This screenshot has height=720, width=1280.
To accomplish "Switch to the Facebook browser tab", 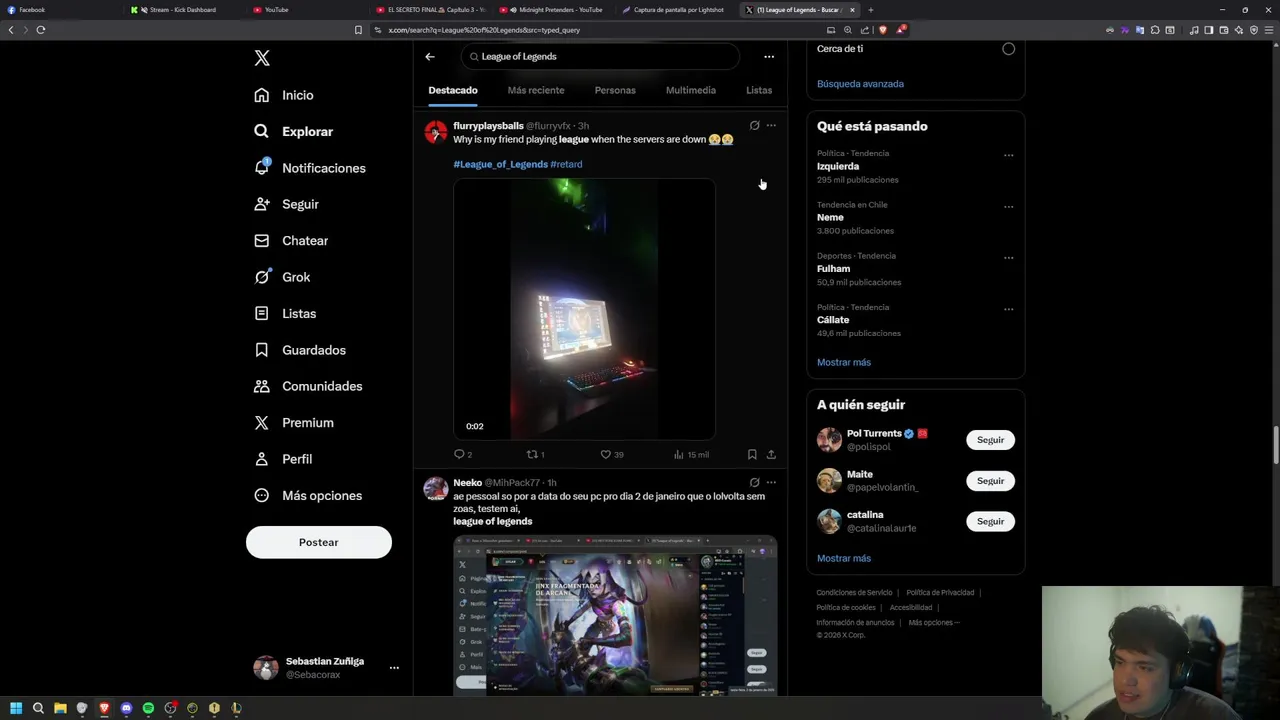I will pyautogui.click(x=60, y=10).
